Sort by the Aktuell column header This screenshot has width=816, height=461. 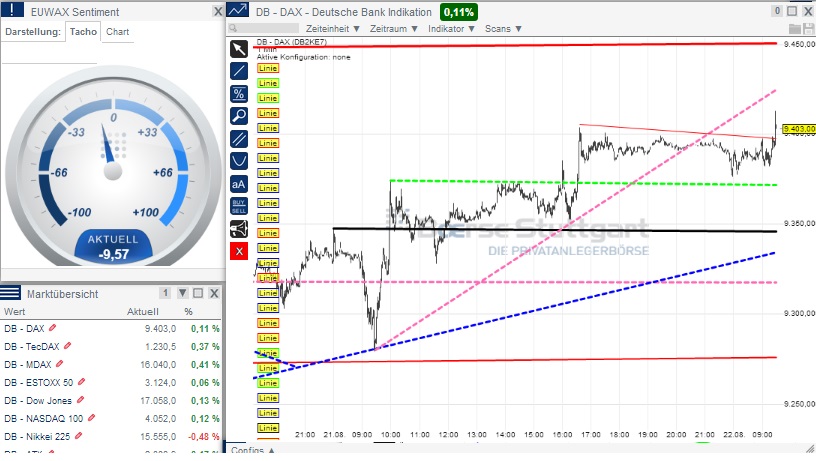(x=143, y=312)
